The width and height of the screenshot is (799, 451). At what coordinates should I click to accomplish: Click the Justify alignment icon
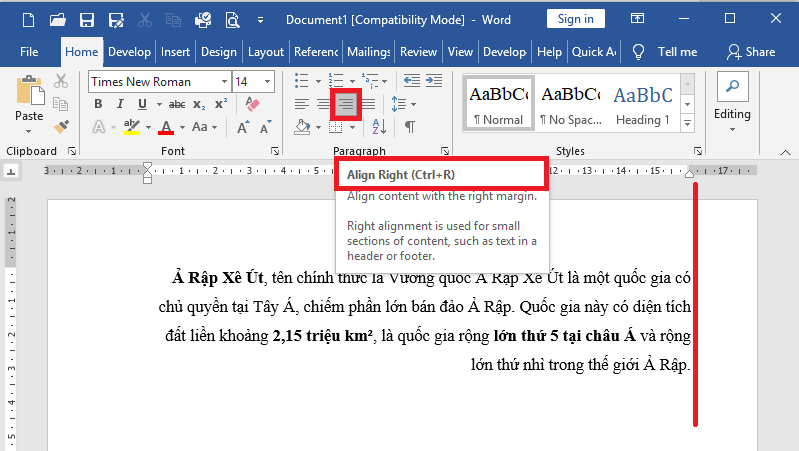point(369,104)
